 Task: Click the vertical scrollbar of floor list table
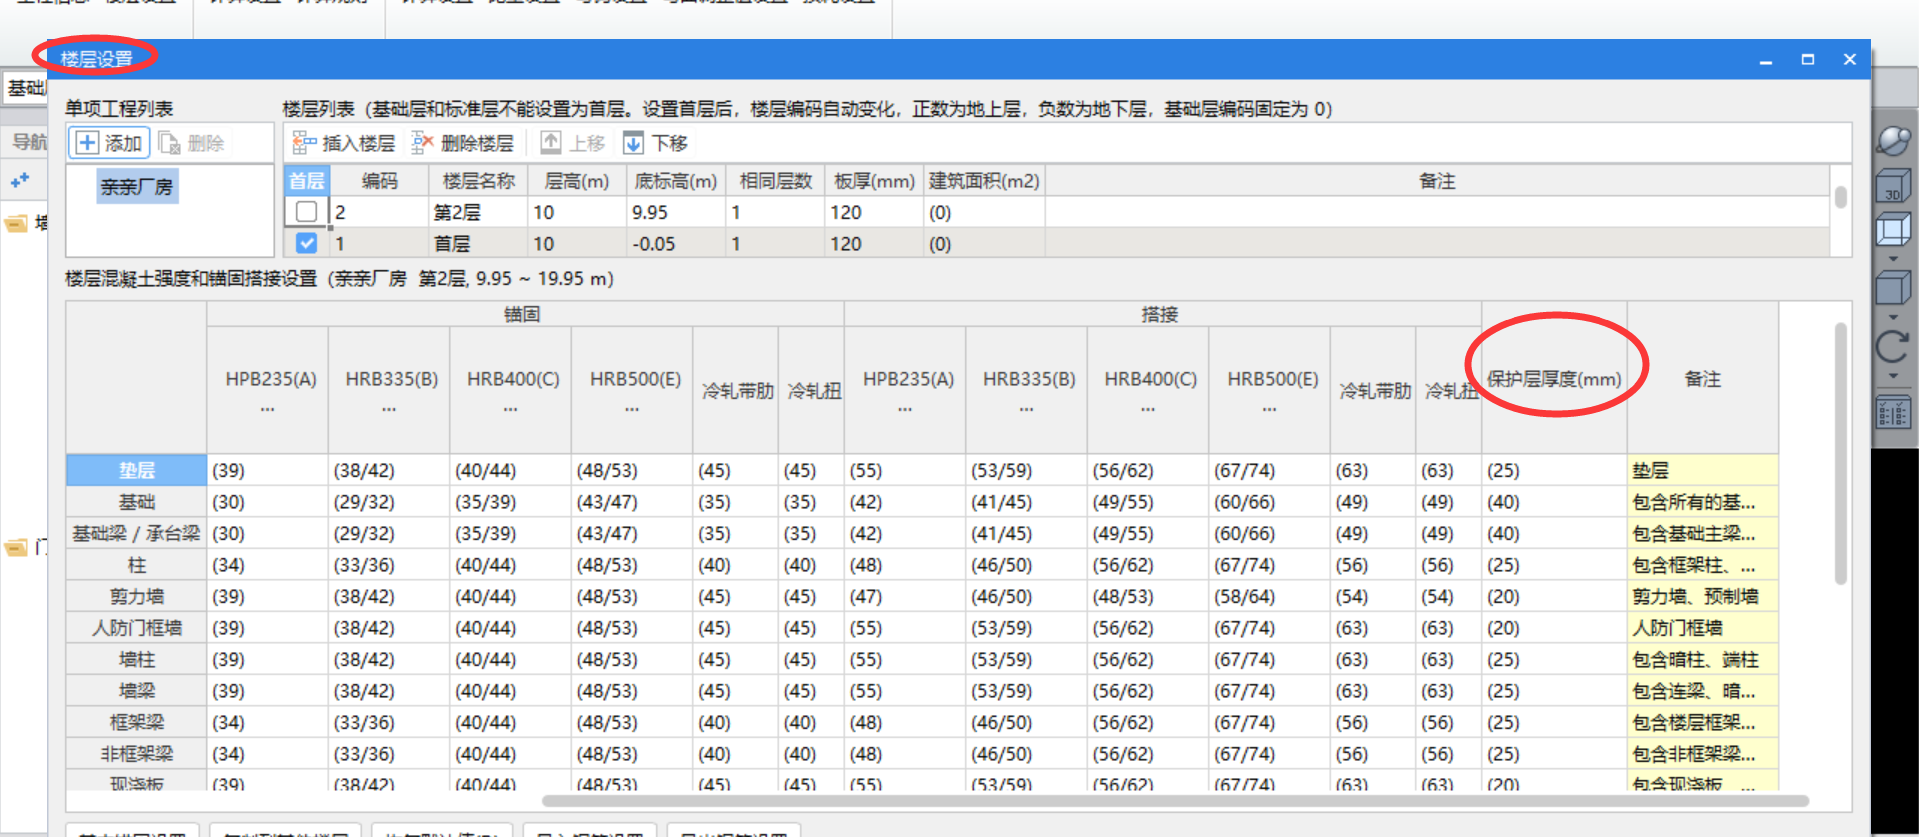pos(1841,197)
